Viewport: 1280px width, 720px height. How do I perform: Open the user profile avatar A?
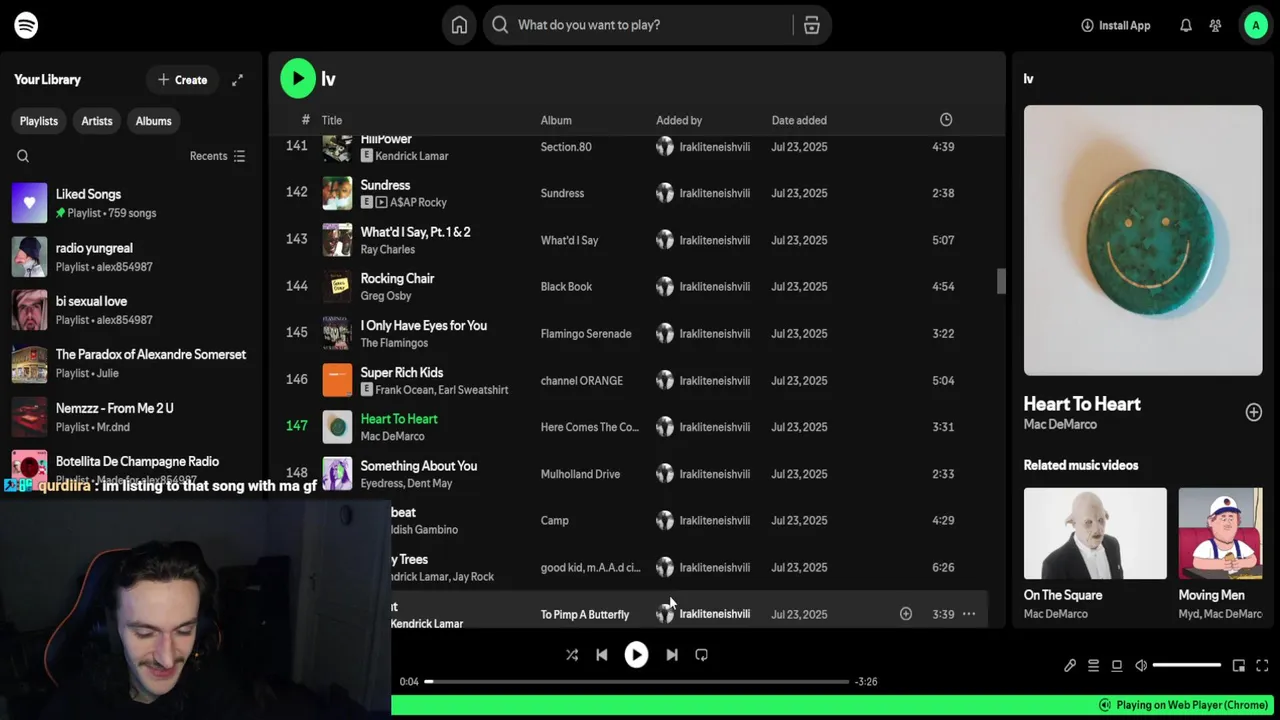pos(1256,25)
